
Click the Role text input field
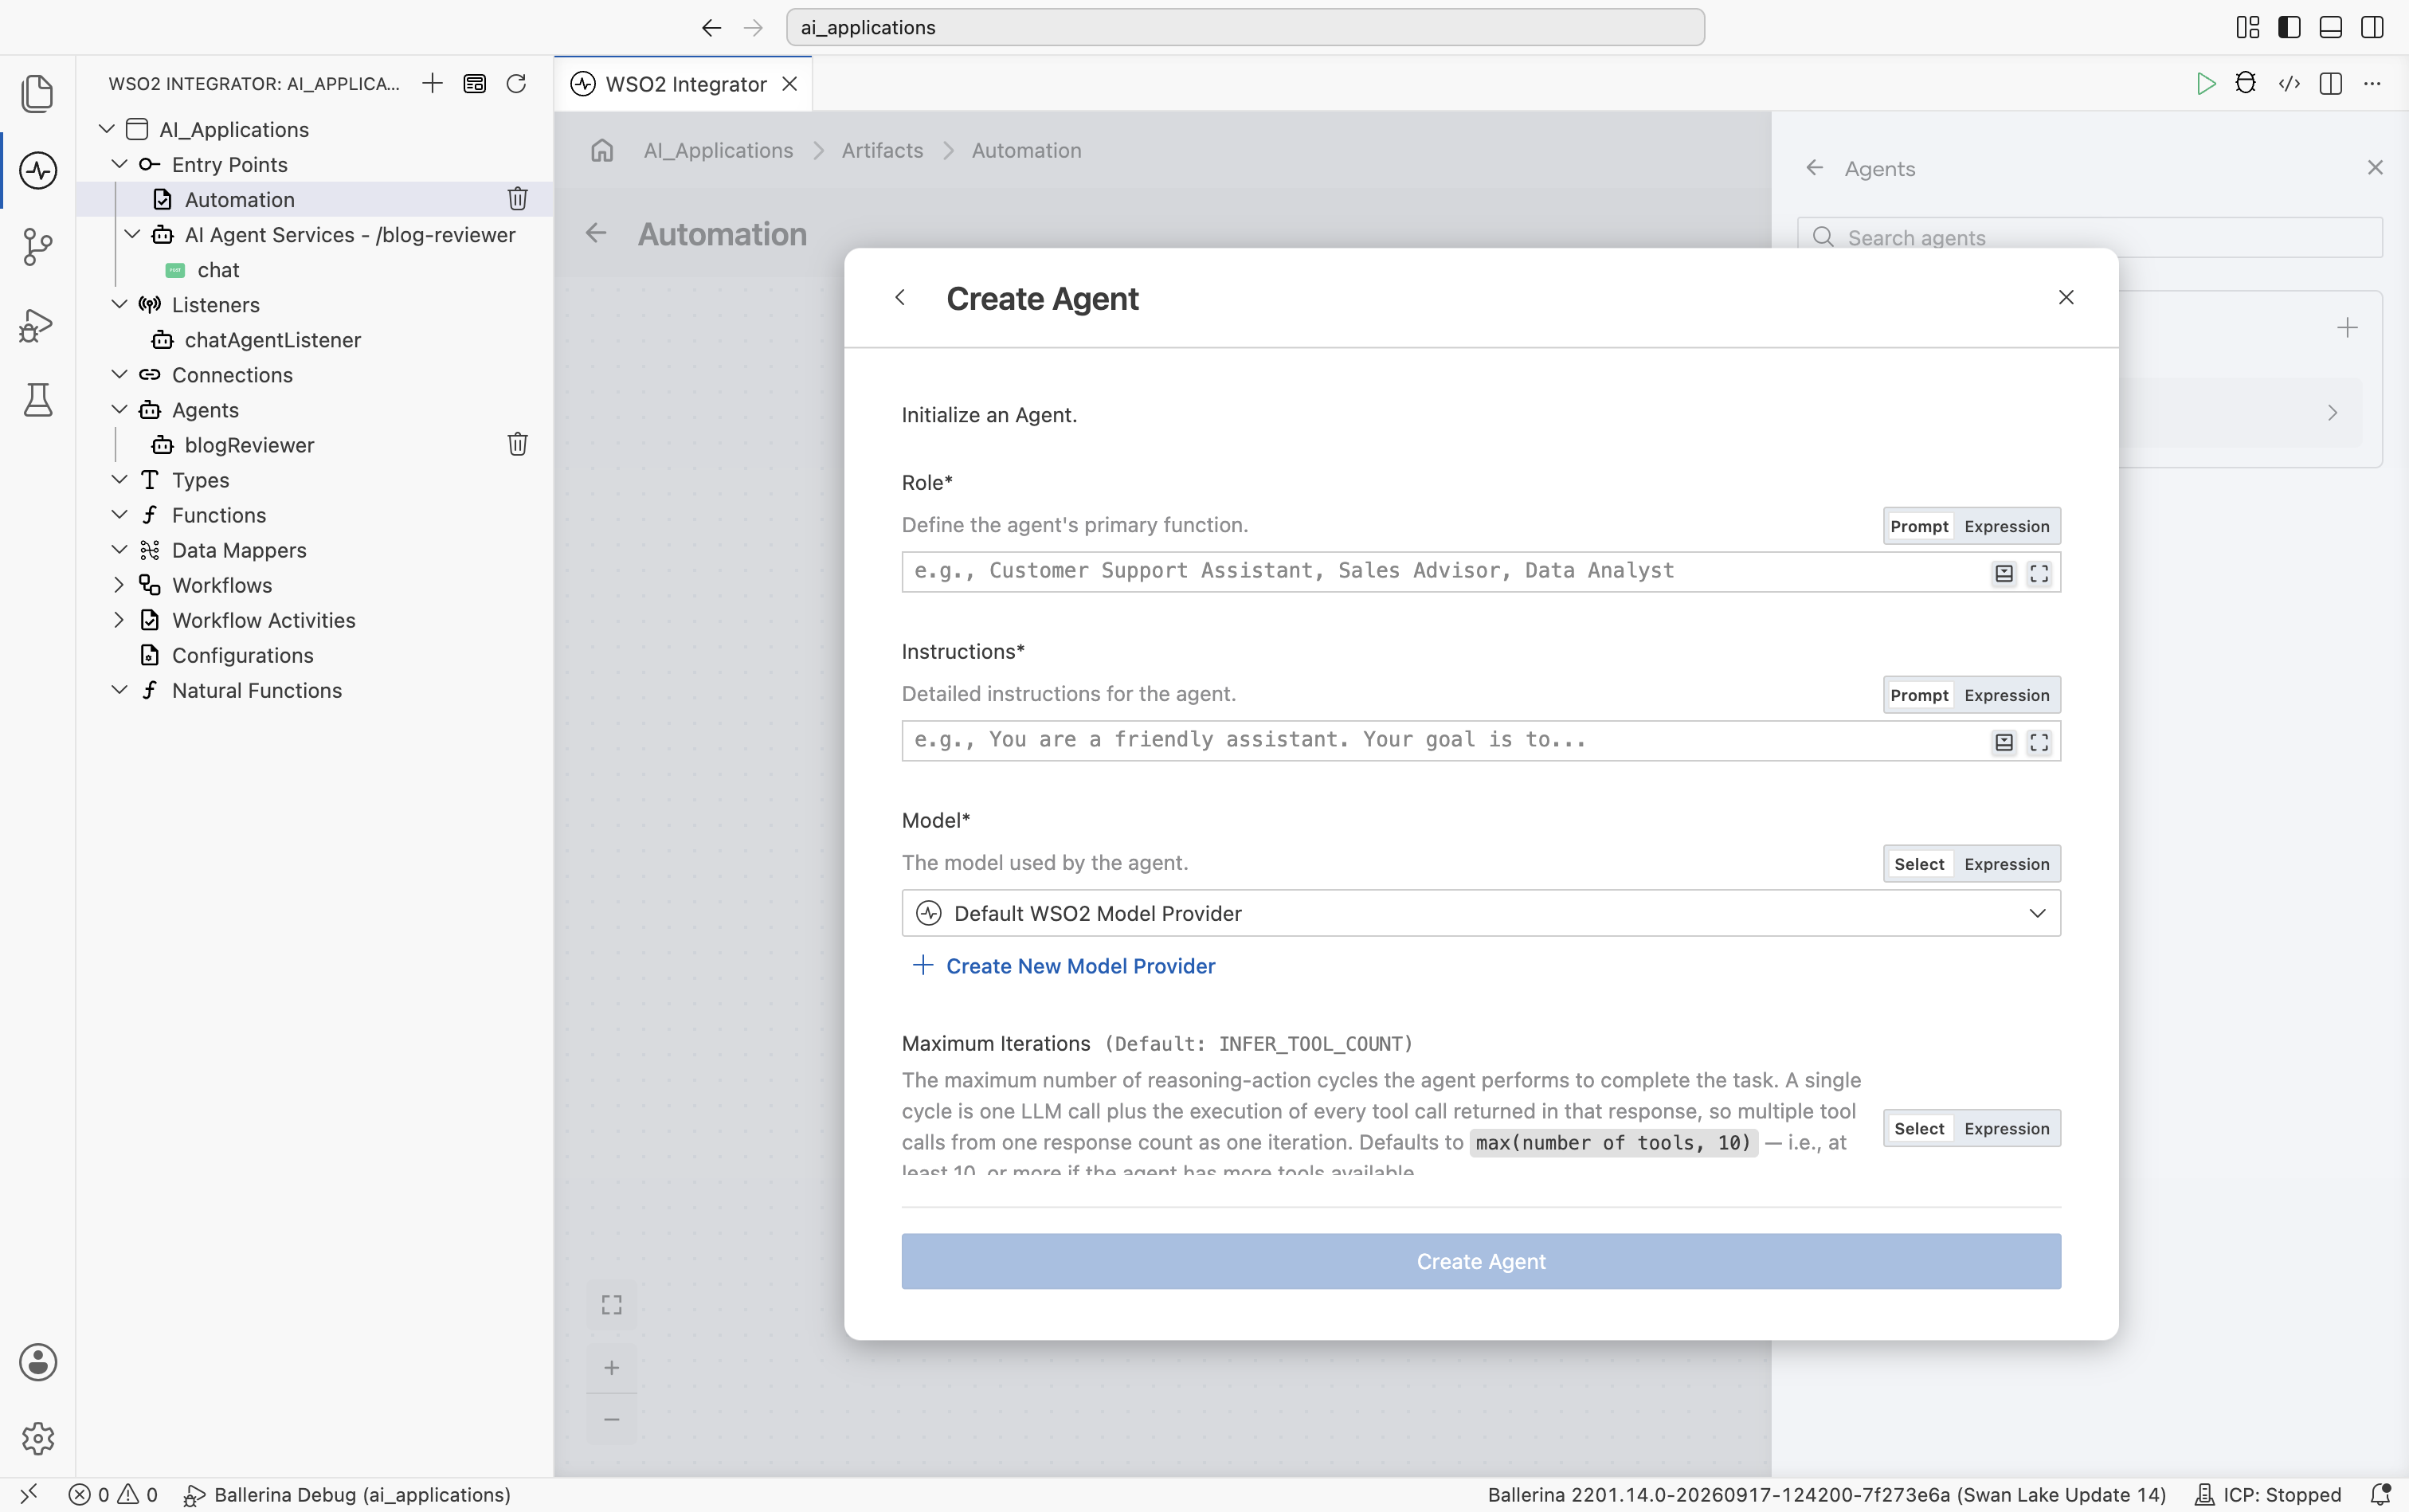(x=1481, y=571)
